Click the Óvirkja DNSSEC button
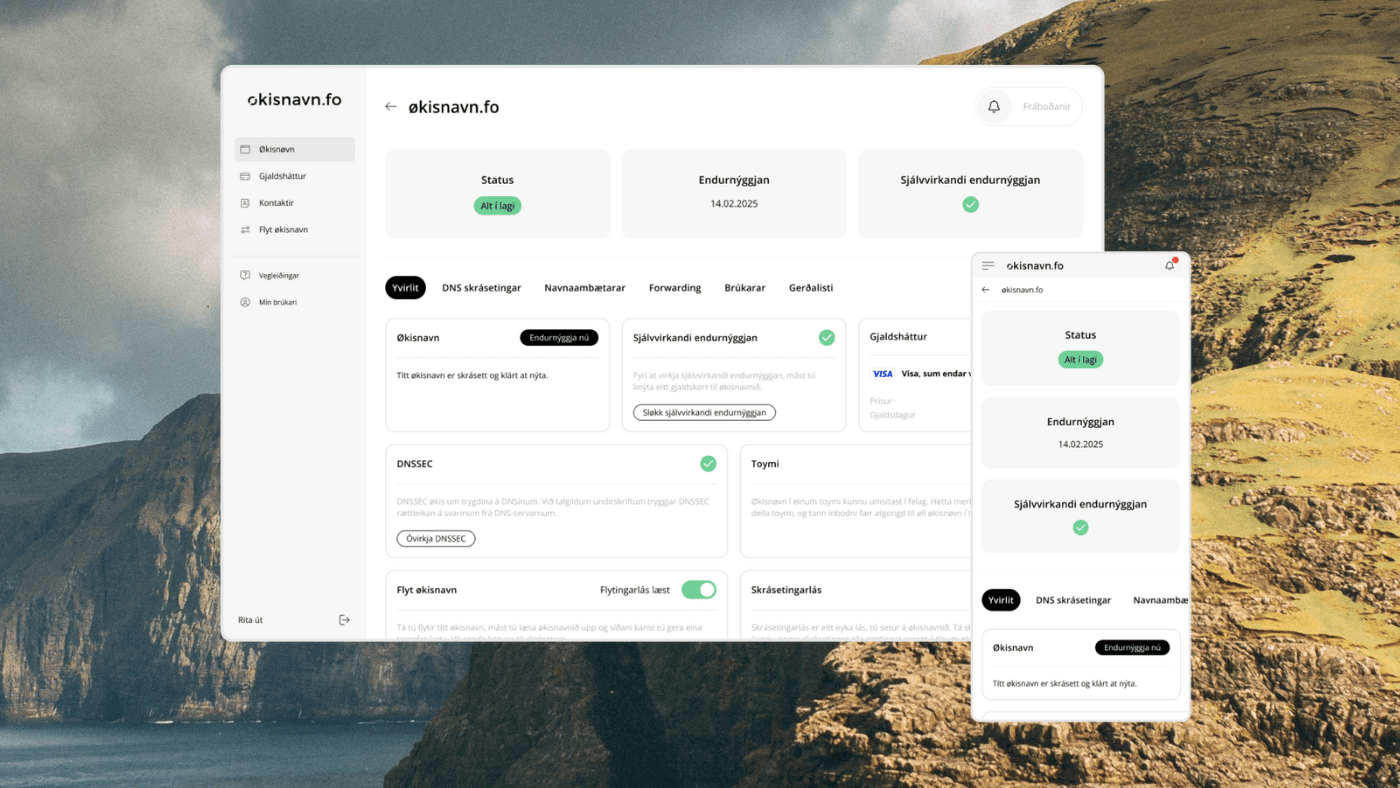The image size is (1400, 788). coord(436,539)
